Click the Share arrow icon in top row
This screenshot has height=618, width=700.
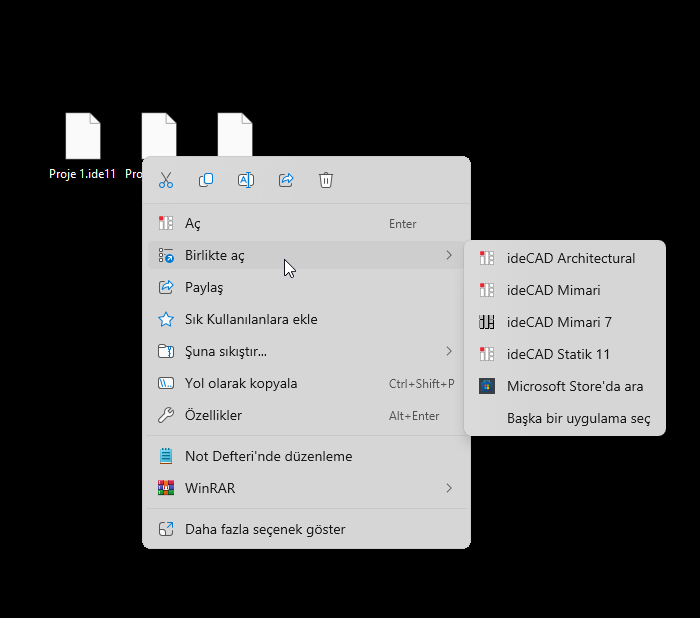pos(286,180)
